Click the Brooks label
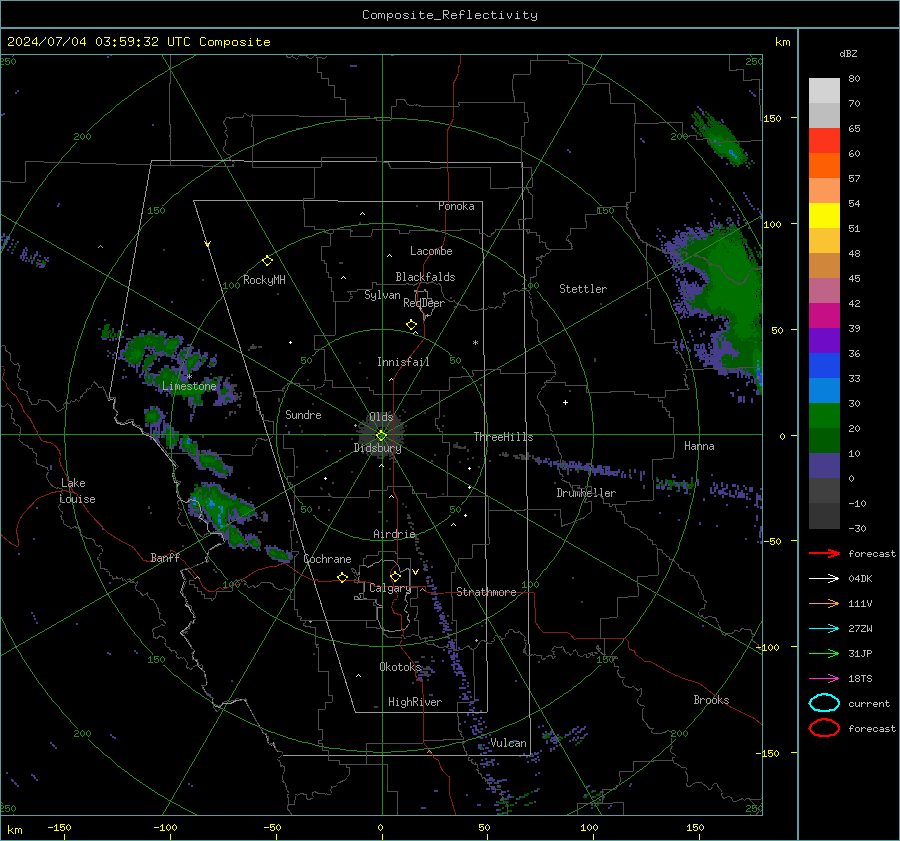The image size is (900, 841). point(711,700)
